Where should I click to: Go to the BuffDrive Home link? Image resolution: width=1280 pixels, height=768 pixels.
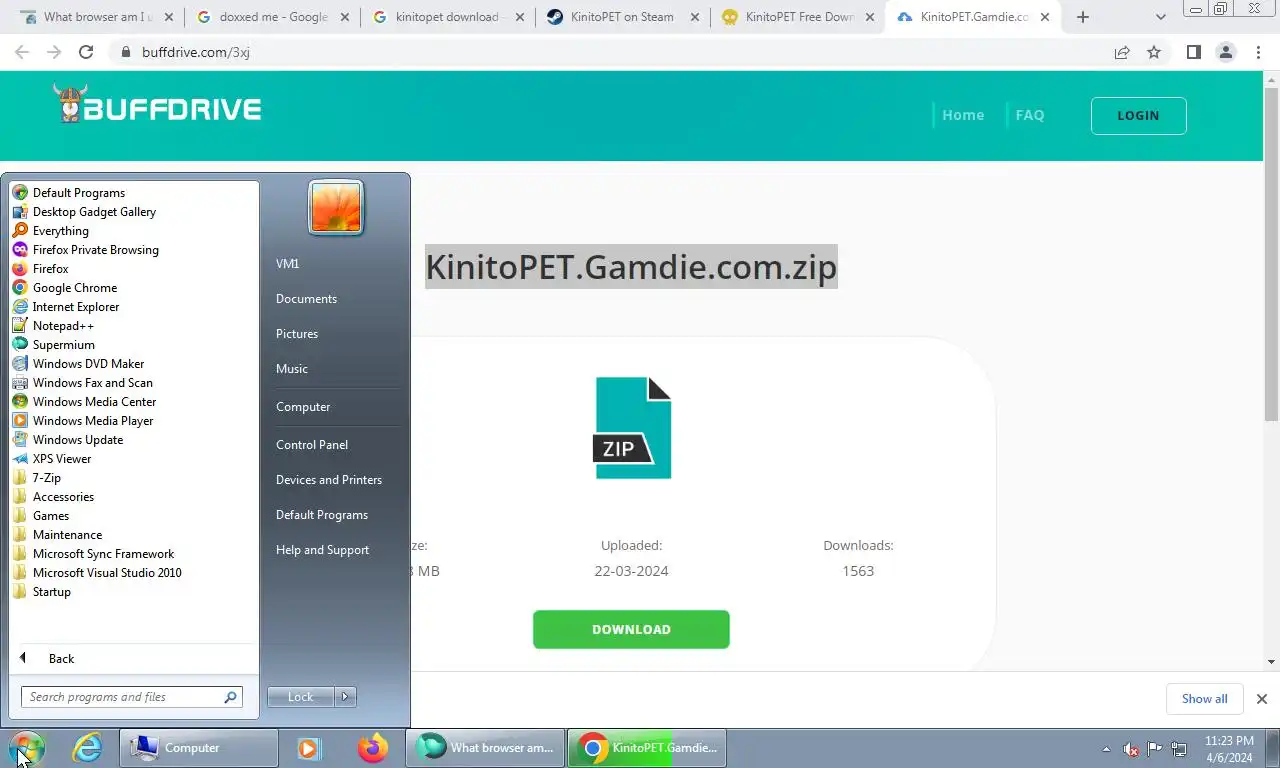(963, 115)
